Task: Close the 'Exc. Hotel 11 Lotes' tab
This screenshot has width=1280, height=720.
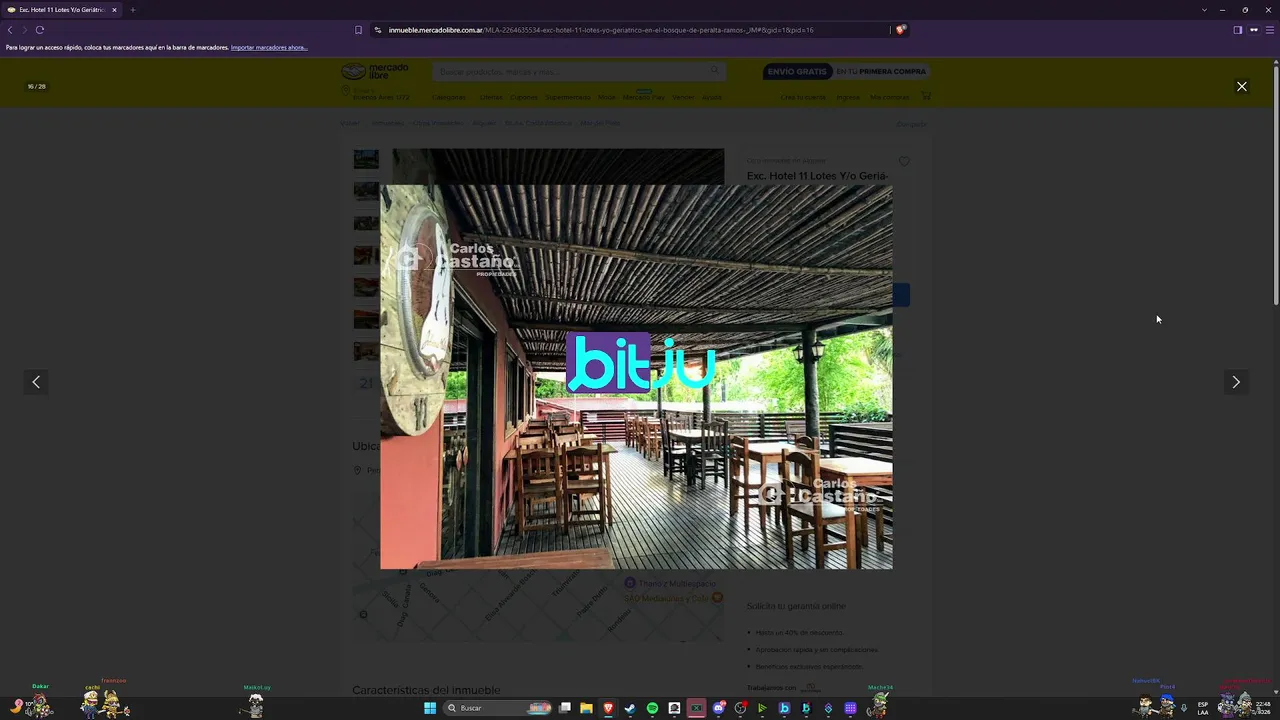Action: (114, 10)
